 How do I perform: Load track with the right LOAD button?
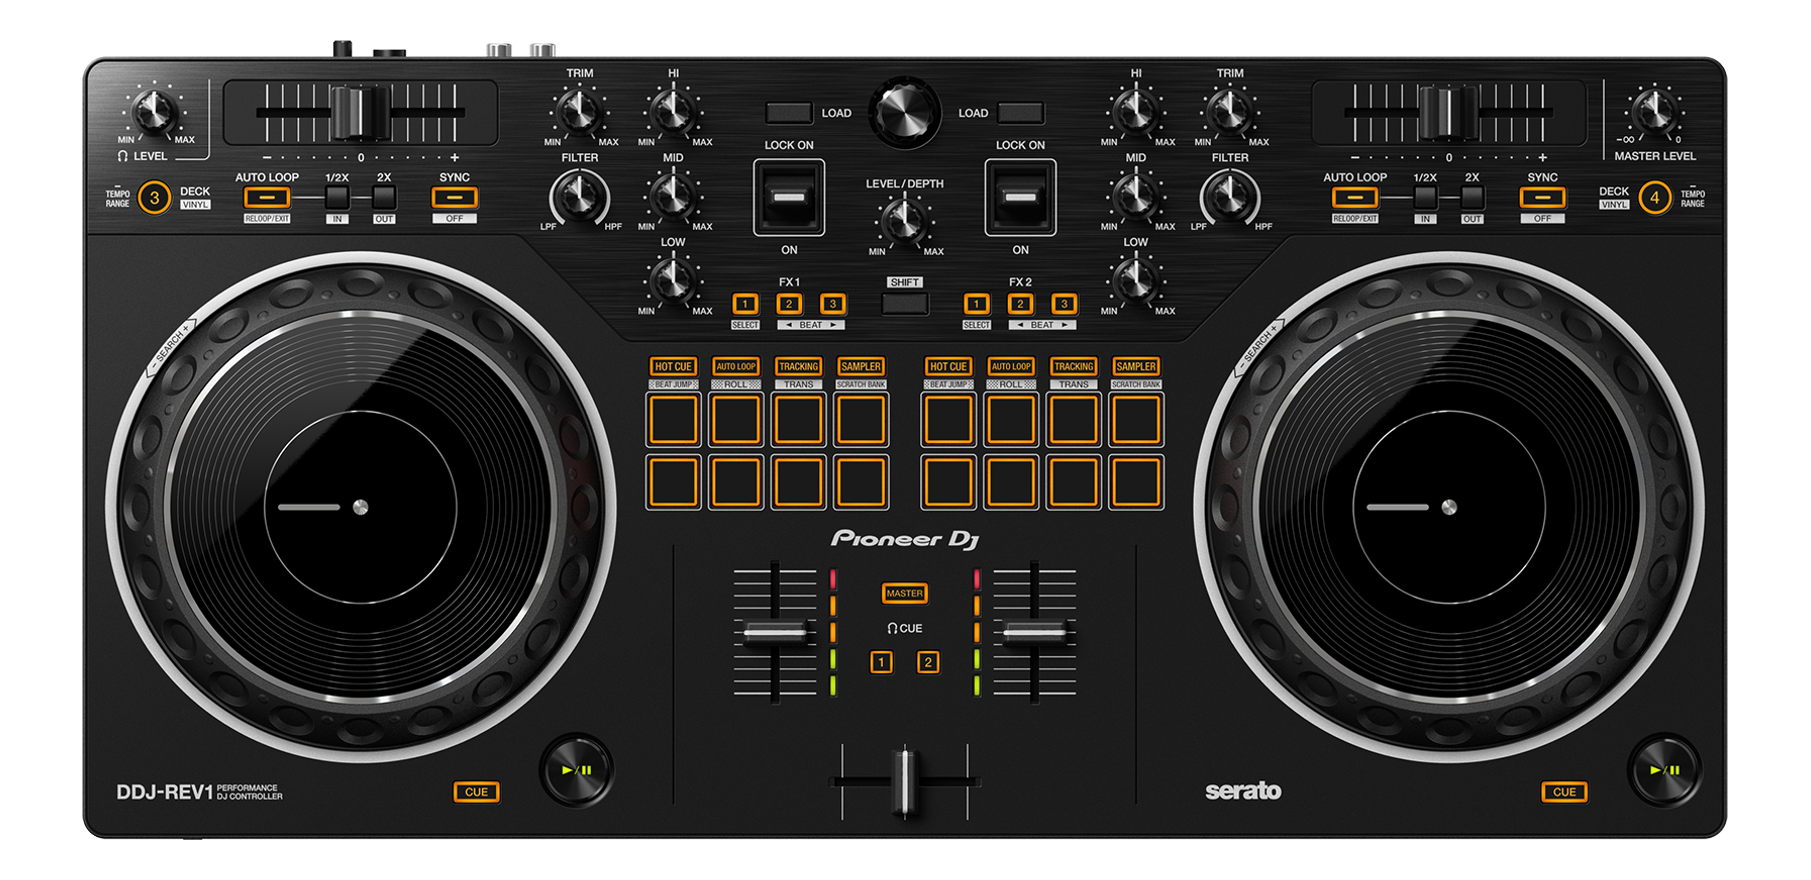point(1020,113)
